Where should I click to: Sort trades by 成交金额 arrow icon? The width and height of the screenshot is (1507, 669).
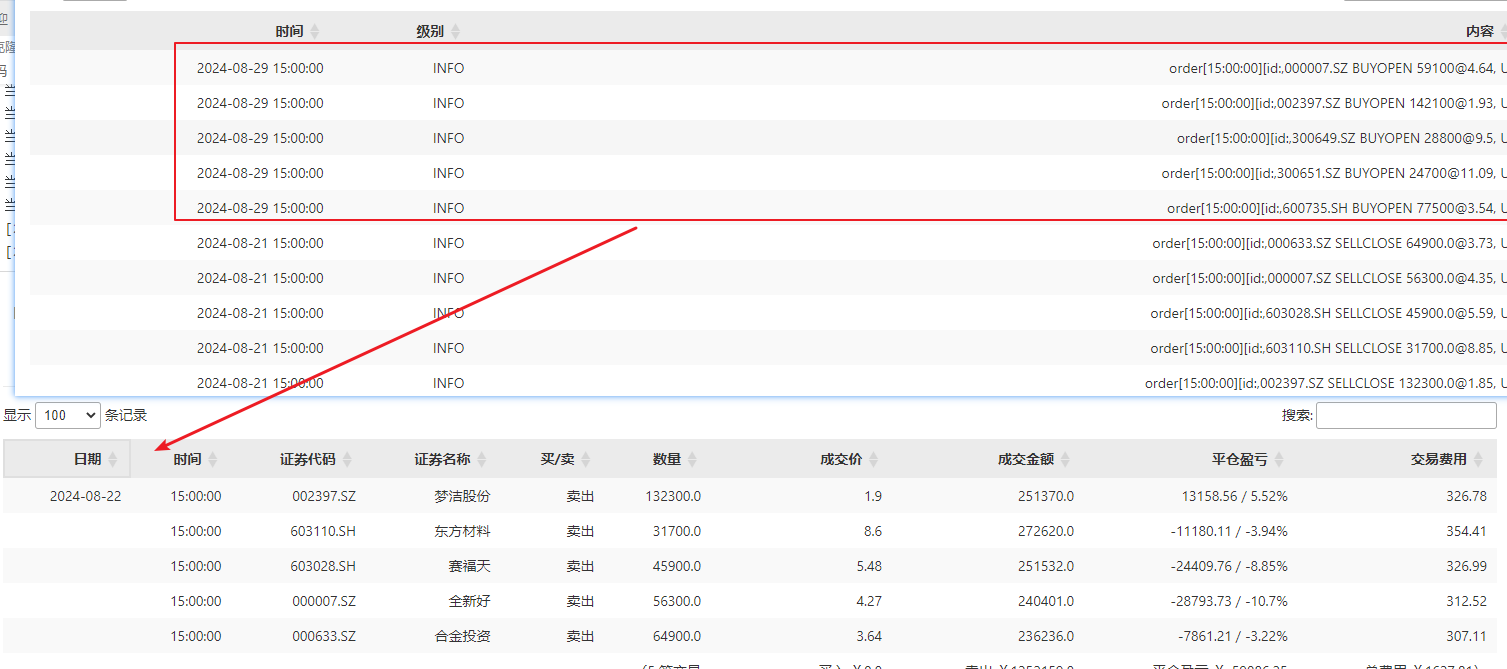click(x=1066, y=460)
